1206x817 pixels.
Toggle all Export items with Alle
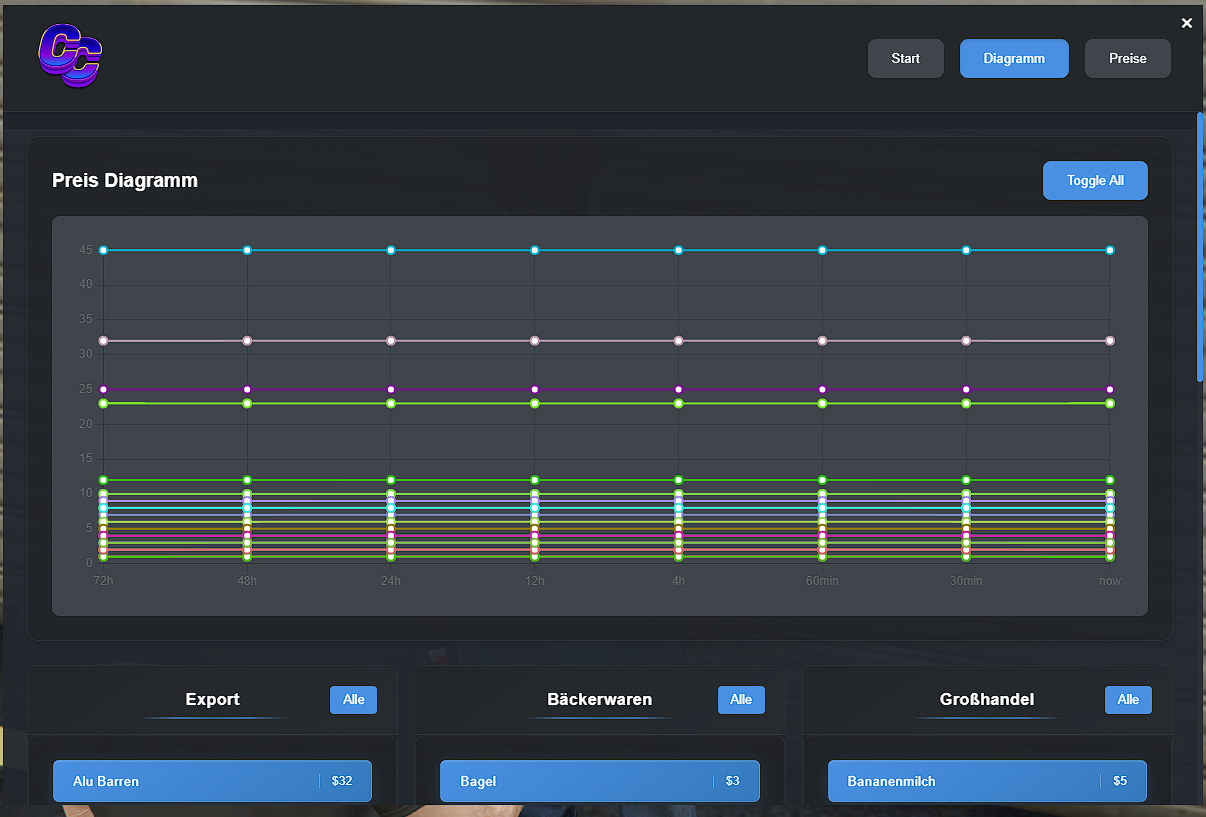353,700
